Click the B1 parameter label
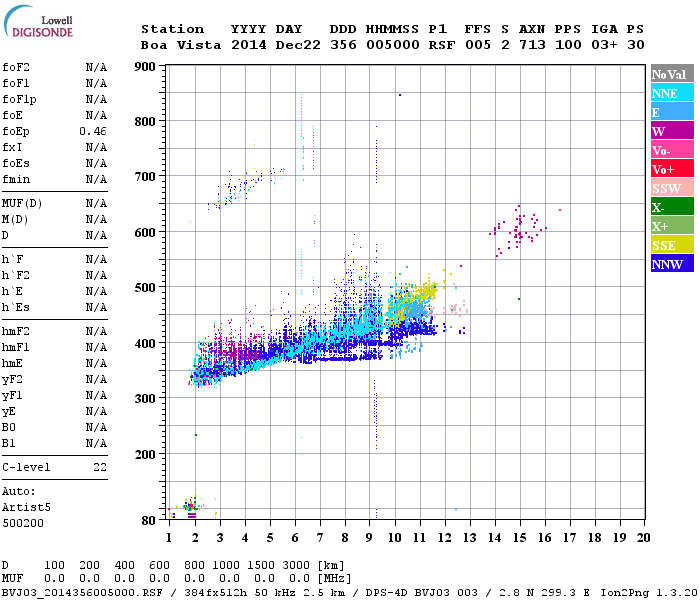The height and width of the screenshot is (600, 700). click(8, 443)
